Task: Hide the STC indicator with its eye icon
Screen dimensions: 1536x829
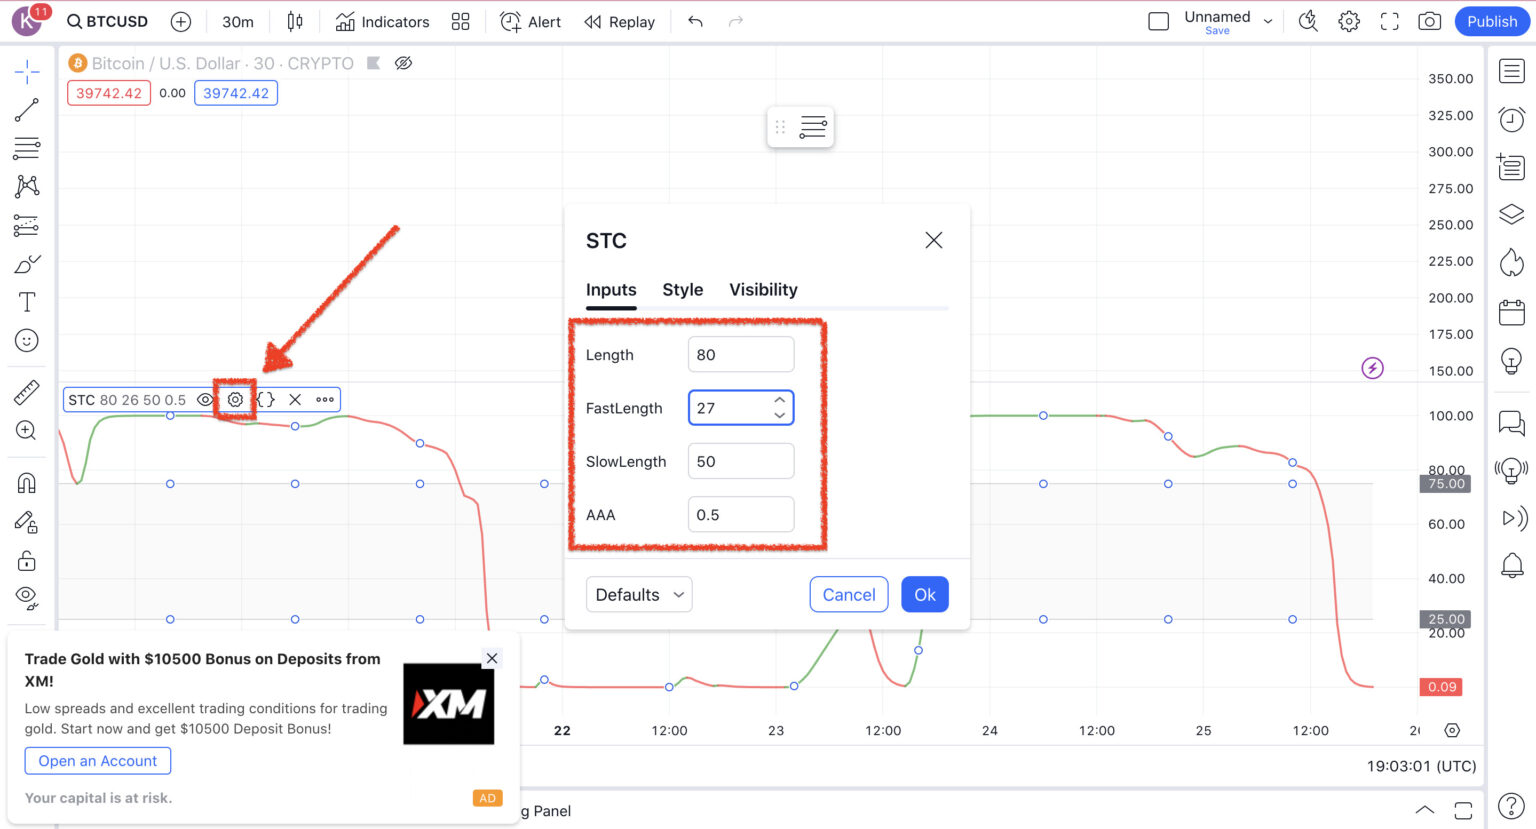Action: [205, 399]
